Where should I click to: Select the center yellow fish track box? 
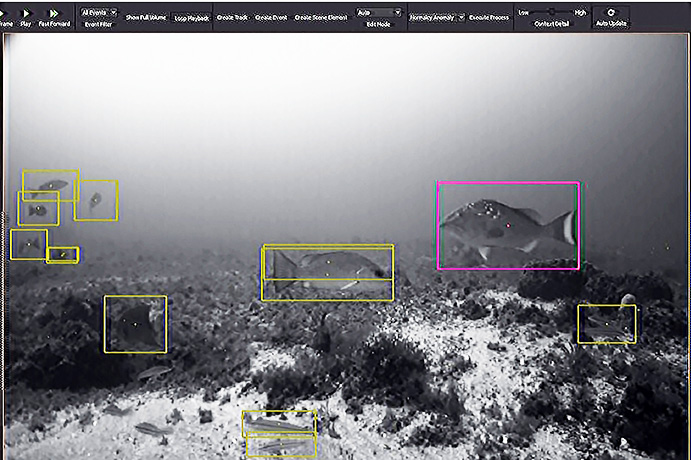click(327, 273)
